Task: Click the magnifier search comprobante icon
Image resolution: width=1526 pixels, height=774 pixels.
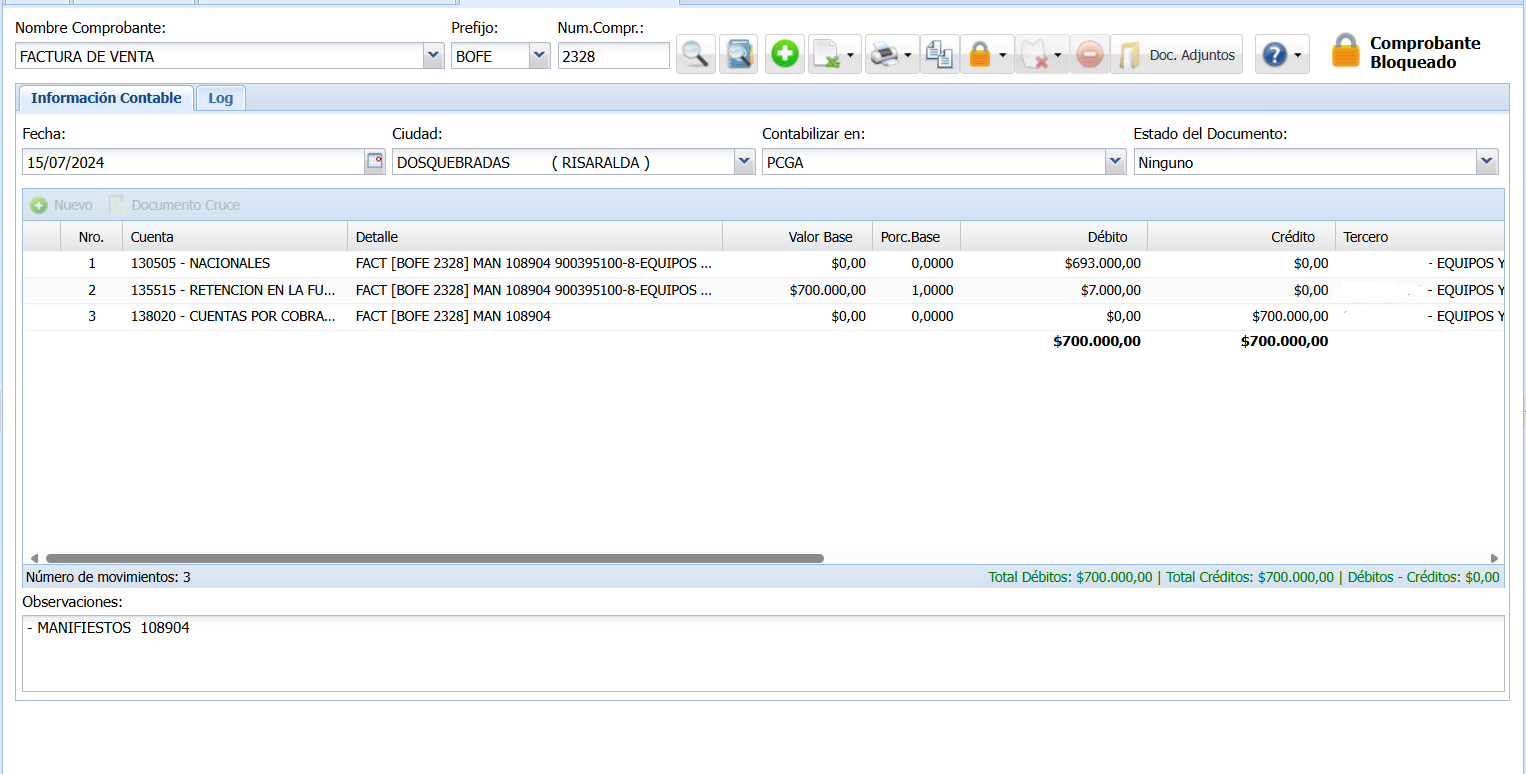Action: point(696,54)
